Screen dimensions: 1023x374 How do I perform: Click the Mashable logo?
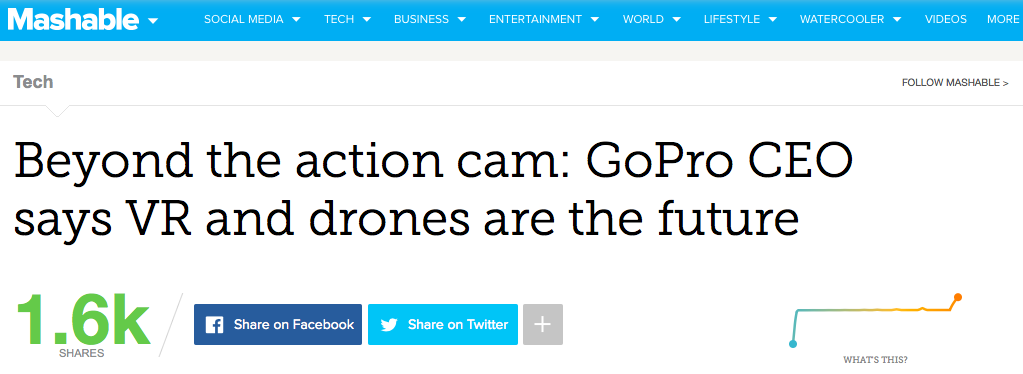point(73,19)
